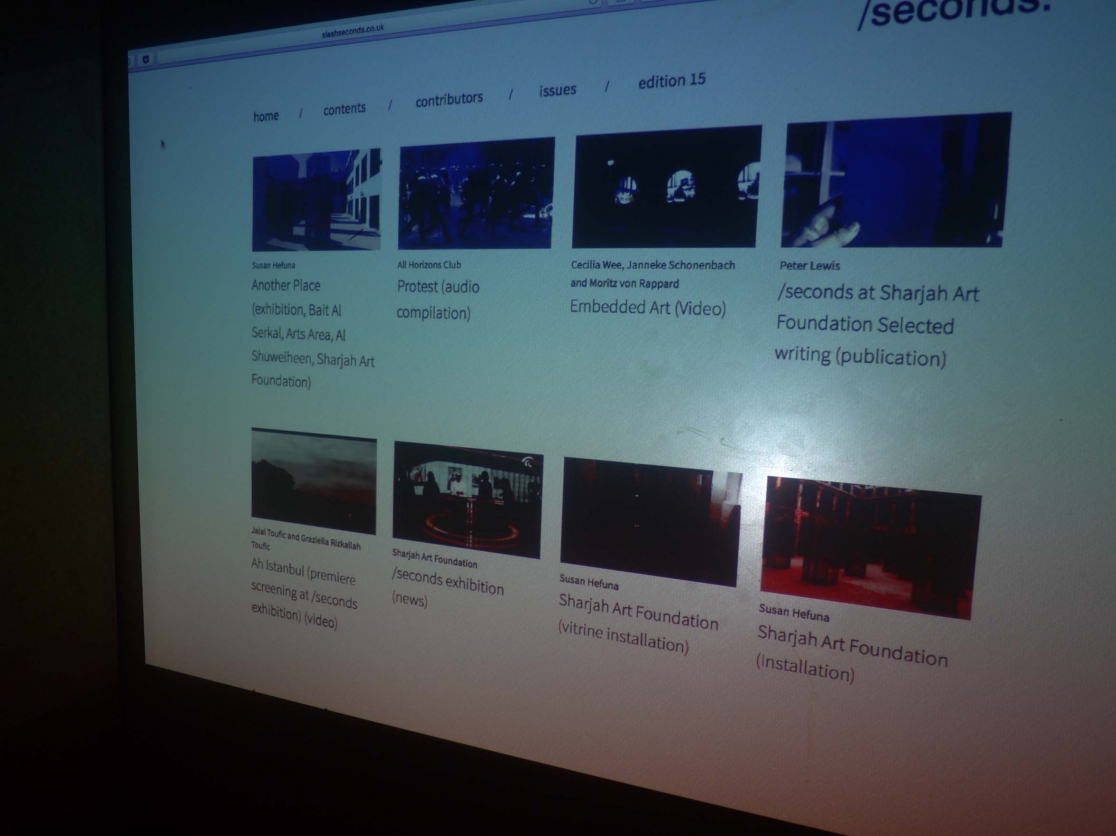The height and width of the screenshot is (836, 1116).
Task: Click the /seconds. site logo
Action: 955,11
